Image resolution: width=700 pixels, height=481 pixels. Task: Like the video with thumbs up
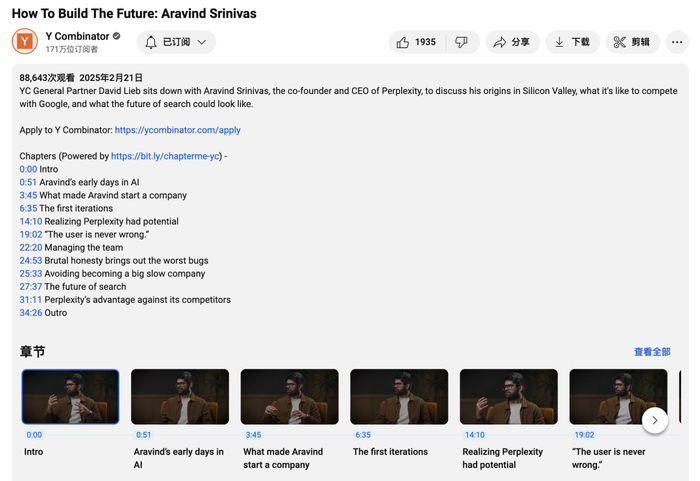point(403,42)
